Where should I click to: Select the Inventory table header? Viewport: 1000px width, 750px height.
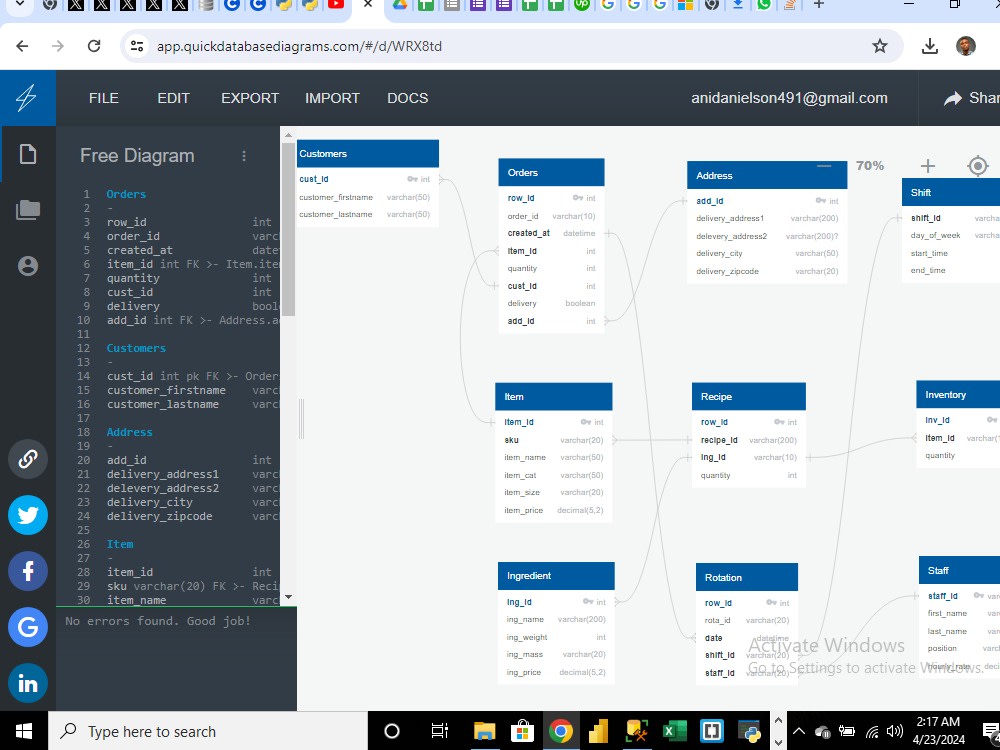click(x=958, y=395)
